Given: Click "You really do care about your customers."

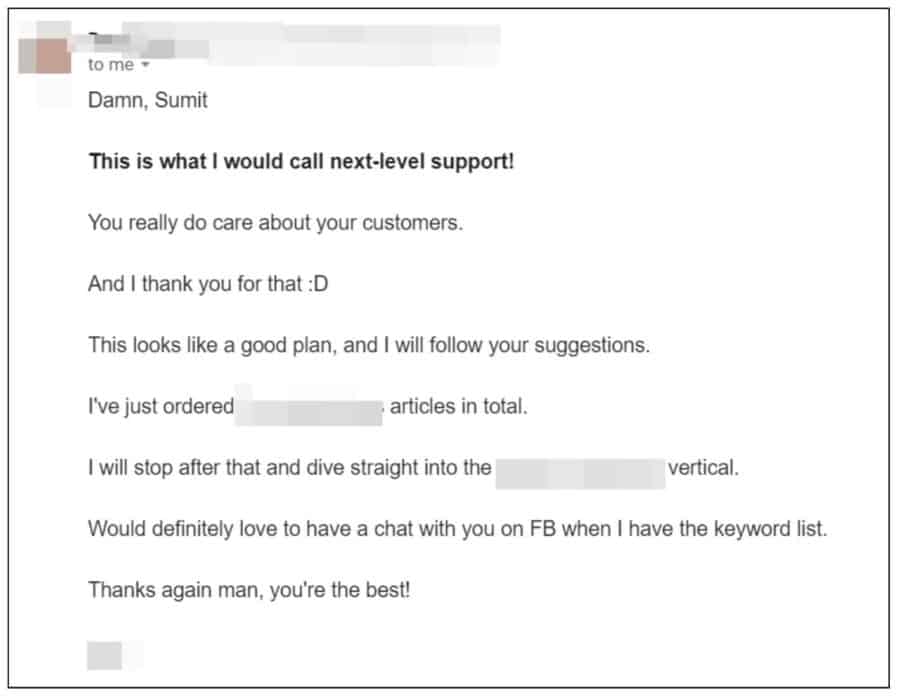Looking at the screenshot, I should (x=276, y=223).
